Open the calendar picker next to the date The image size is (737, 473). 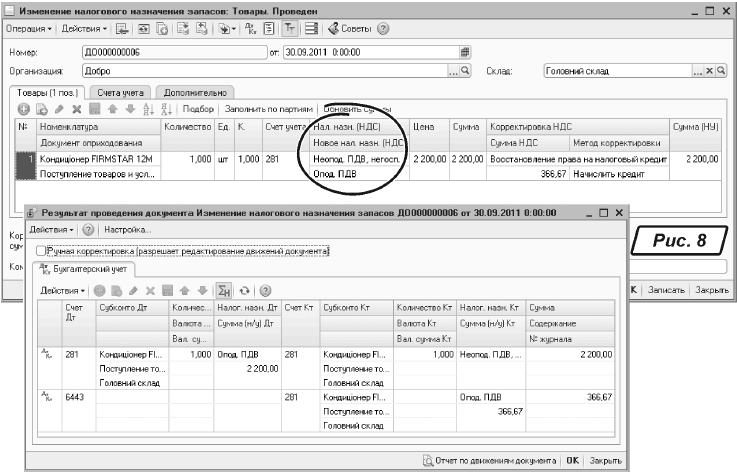(x=464, y=51)
